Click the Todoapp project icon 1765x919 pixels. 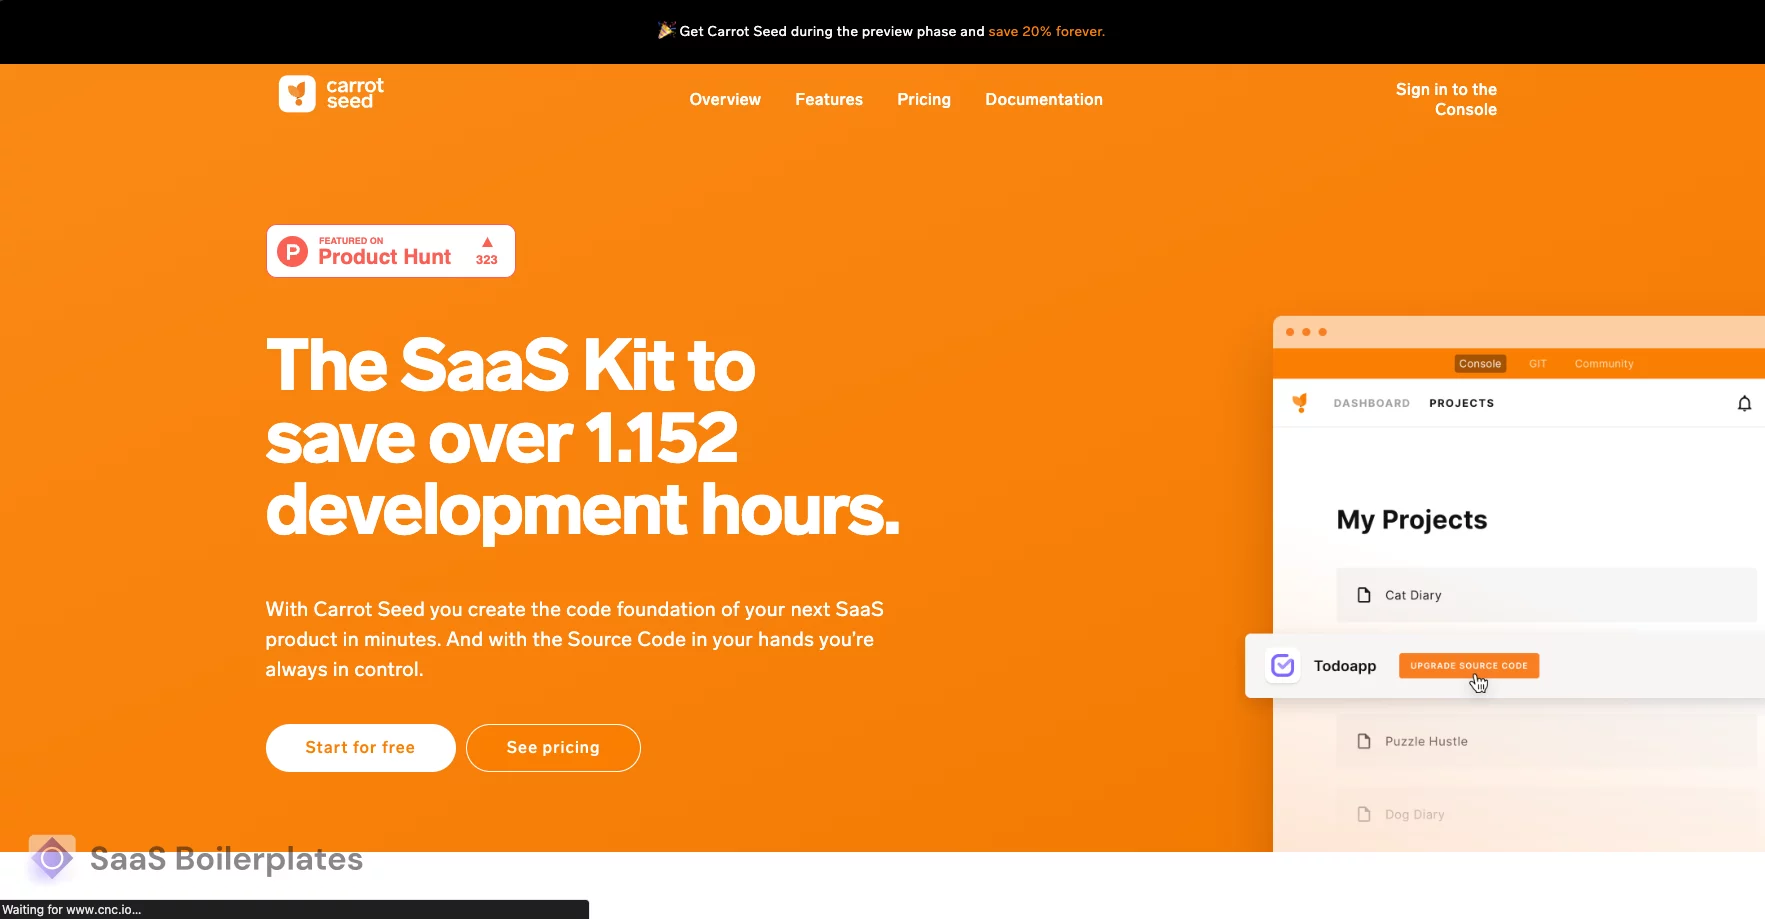pos(1283,665)
